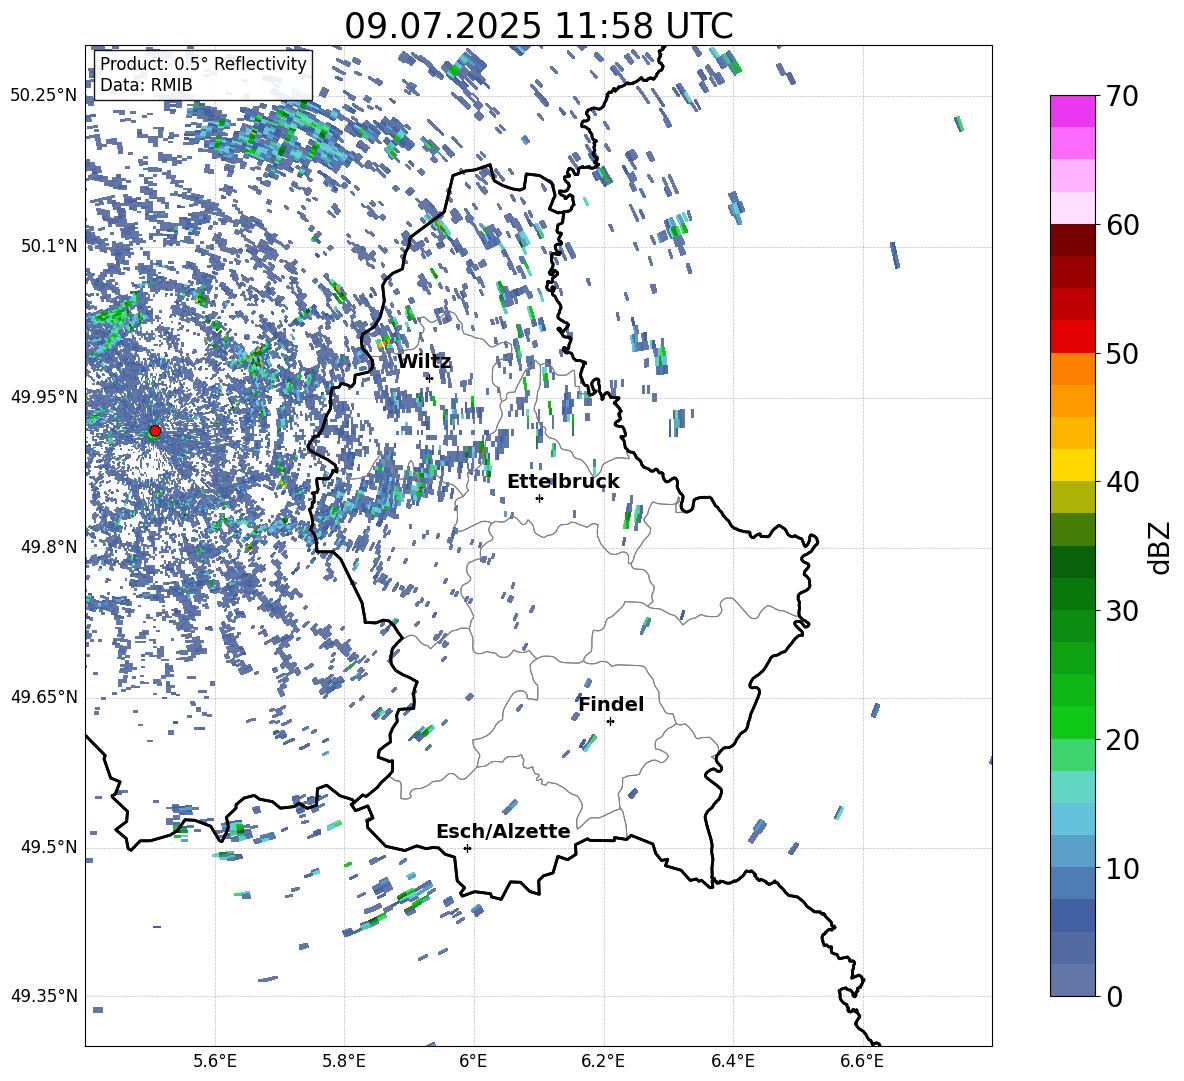Click the Findel station cross marker
This screenshot has height=1081, width=1184.
(x=610, y=722)
